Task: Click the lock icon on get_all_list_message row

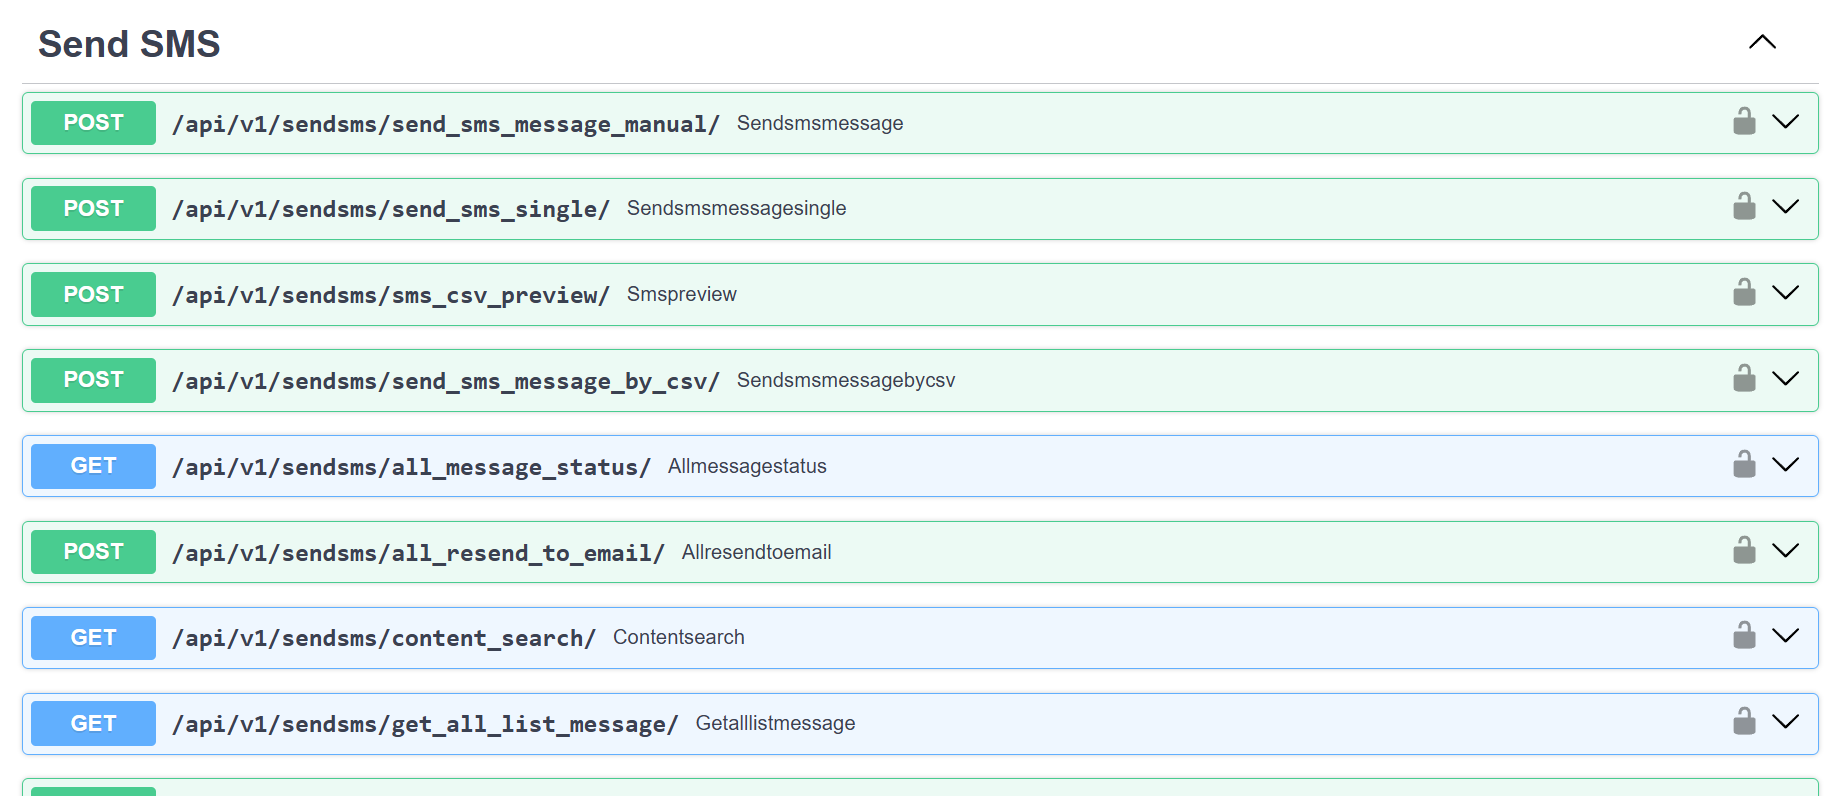Action: coord(1744,722)
